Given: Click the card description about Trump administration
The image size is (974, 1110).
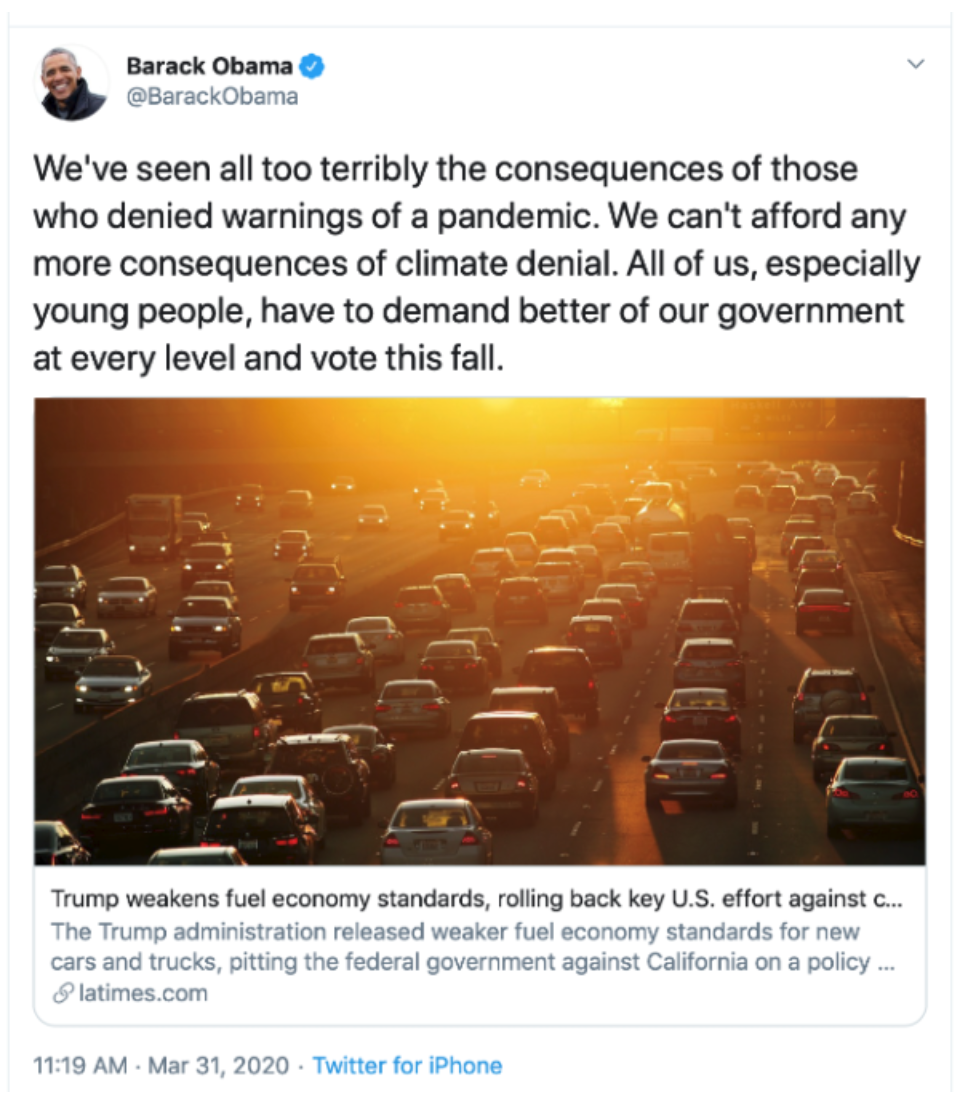Looking at the screenshot, I should coord(473,946).
